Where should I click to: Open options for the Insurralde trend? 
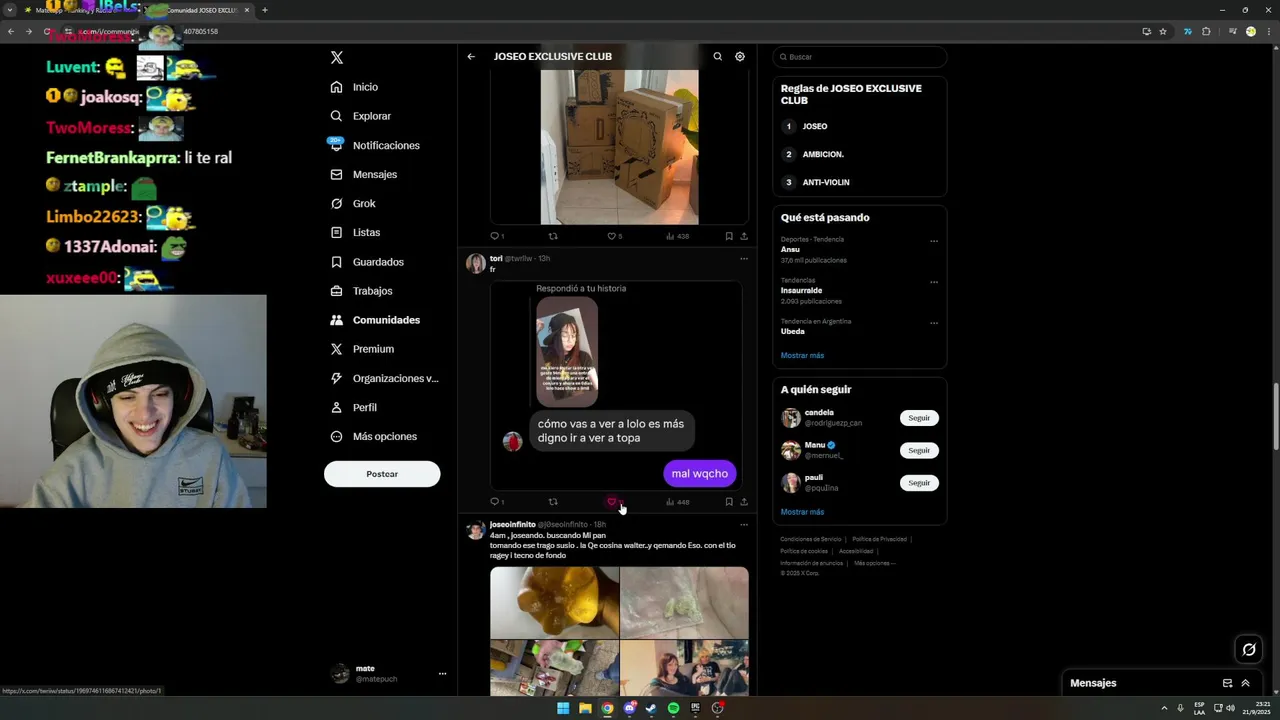(x=934, y=282)
